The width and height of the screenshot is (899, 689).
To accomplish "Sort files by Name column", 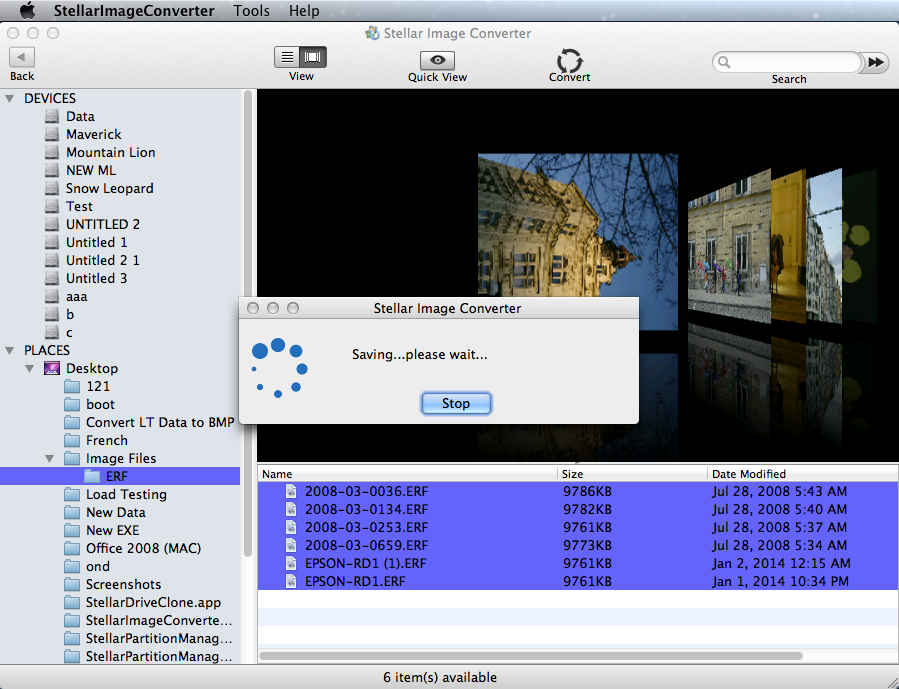I will pyautogui.click(x=407, y=474).
